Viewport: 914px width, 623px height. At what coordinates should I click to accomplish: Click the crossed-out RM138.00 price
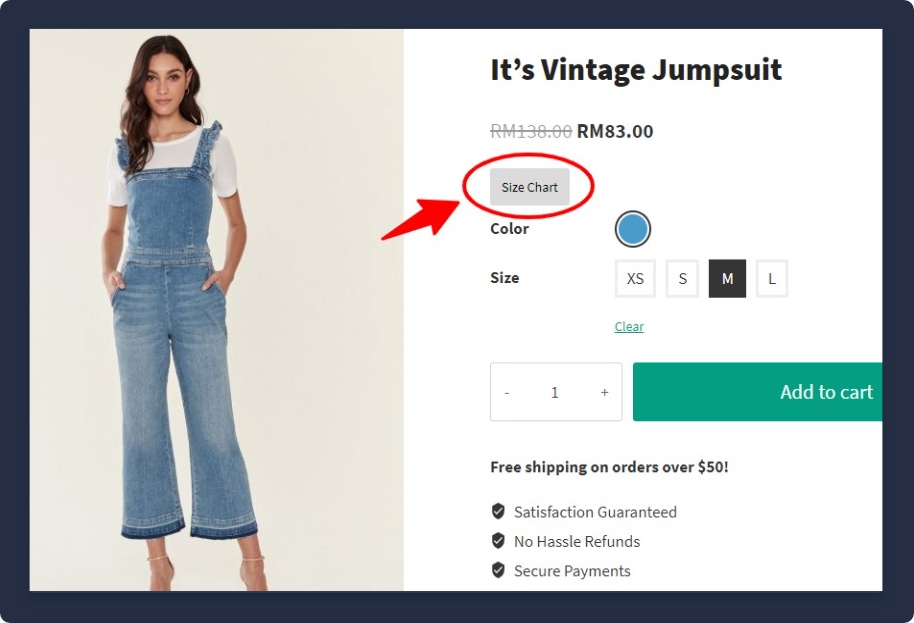[531, 131]
